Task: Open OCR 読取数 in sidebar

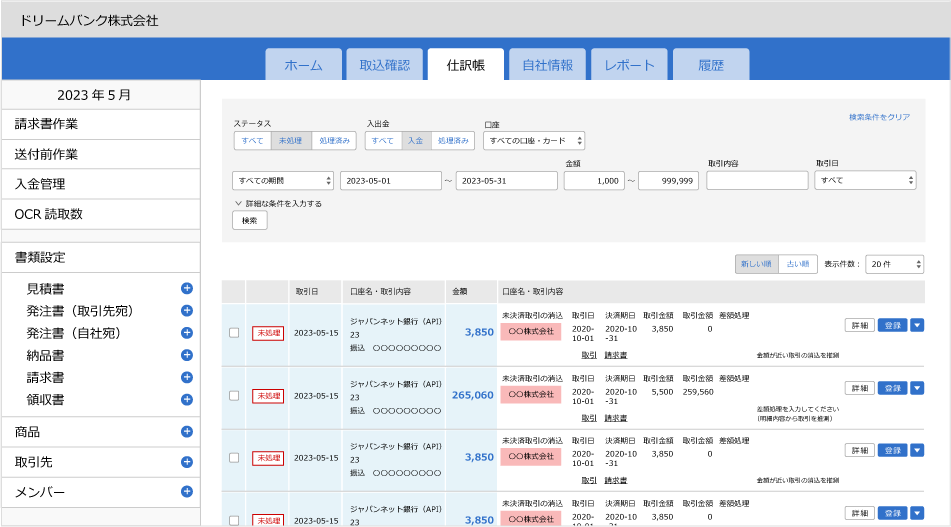Action: [101, 214]
